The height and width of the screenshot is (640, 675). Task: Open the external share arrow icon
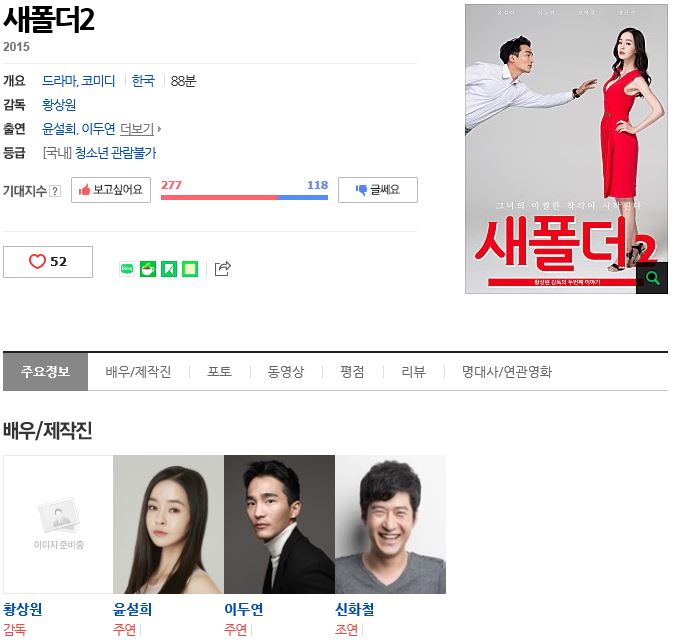[223, 269]
